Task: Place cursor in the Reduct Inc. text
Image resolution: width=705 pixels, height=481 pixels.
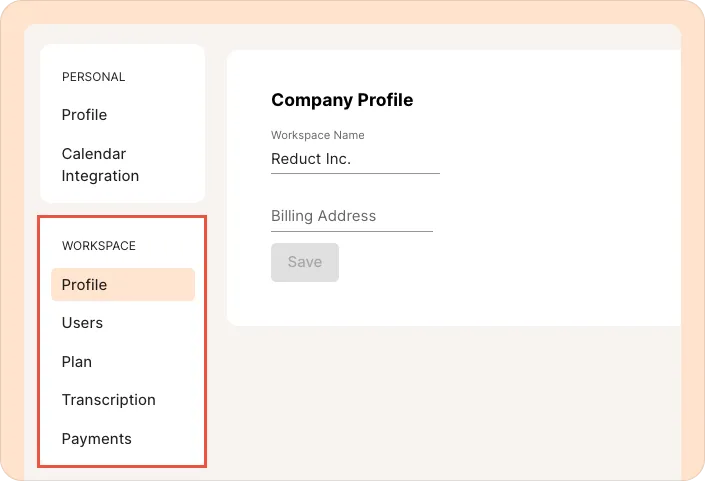Action: [x=311, y=159]
